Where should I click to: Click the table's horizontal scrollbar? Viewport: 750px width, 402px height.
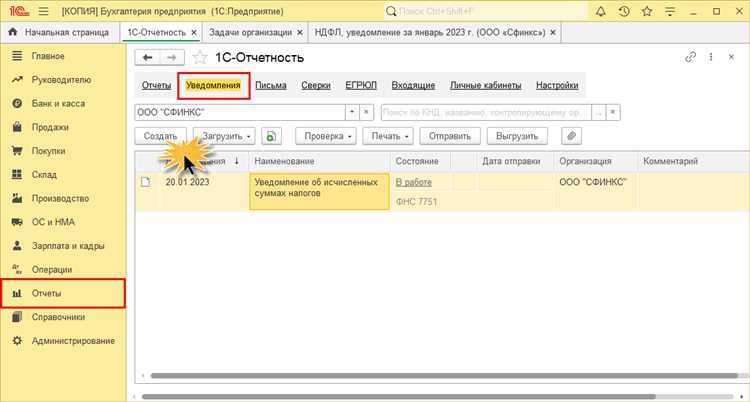(444, 376)
